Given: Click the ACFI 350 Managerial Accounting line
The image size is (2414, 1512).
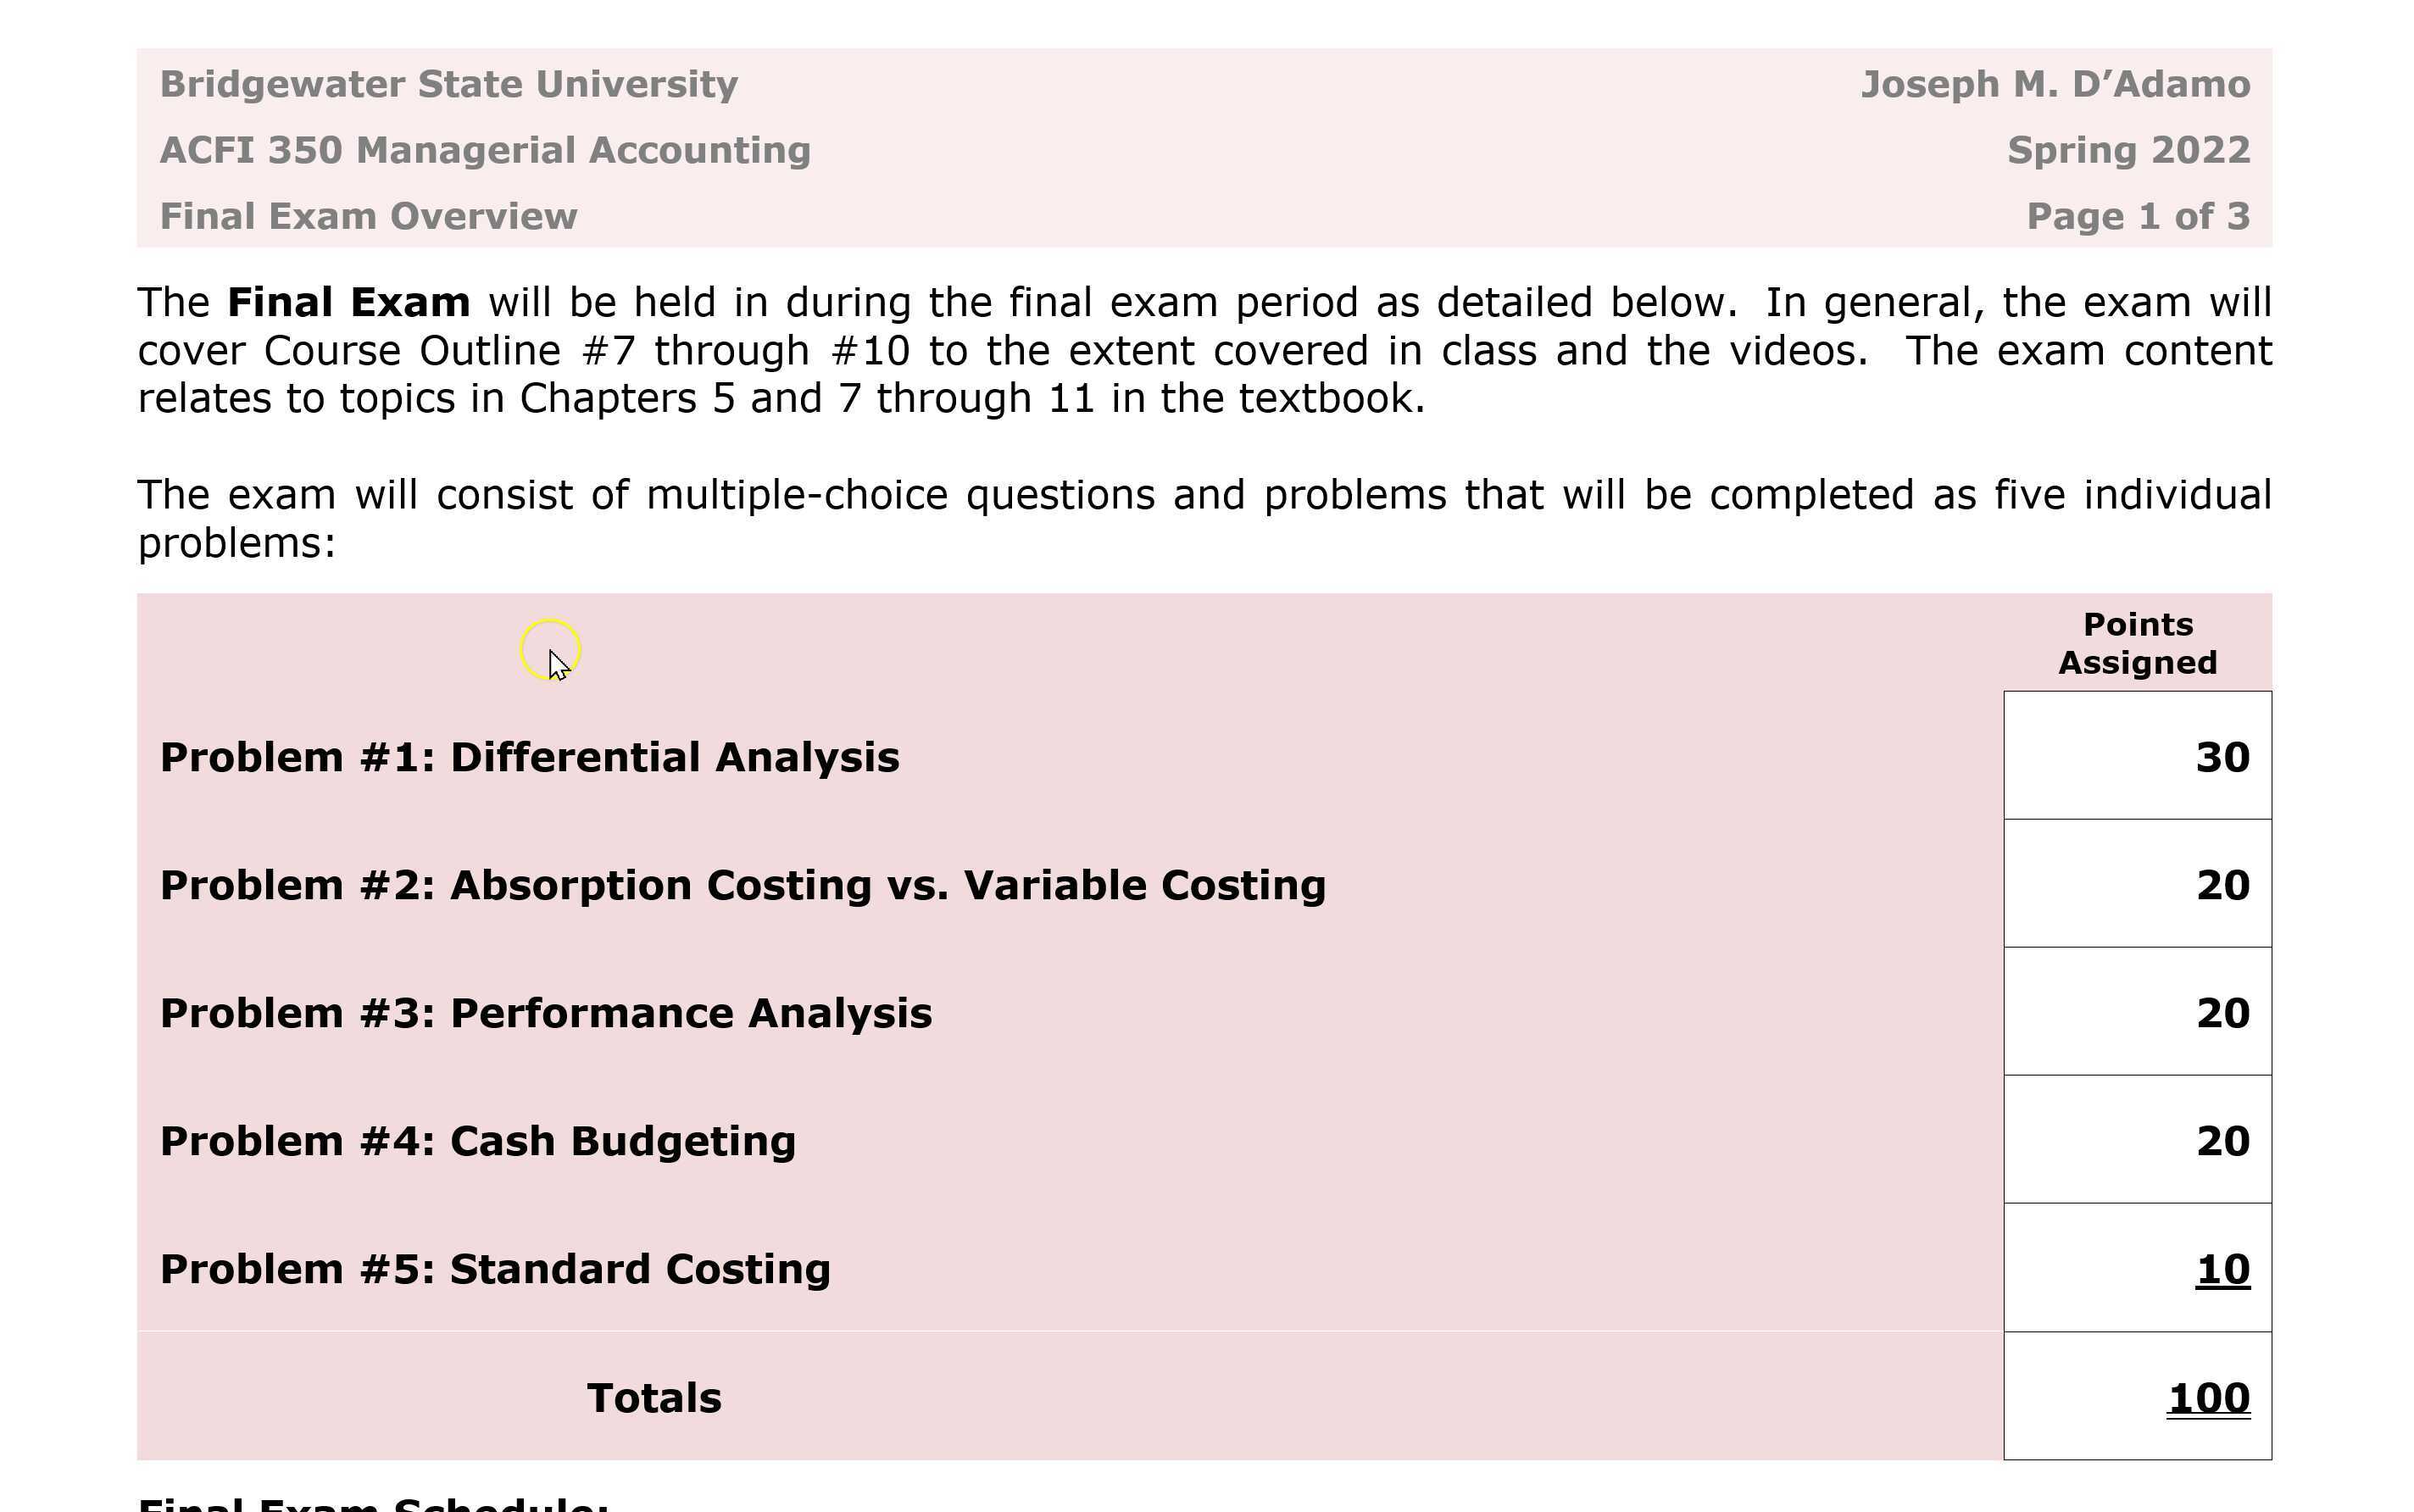Looking at the screenshot, I should [x=485, y=150].
